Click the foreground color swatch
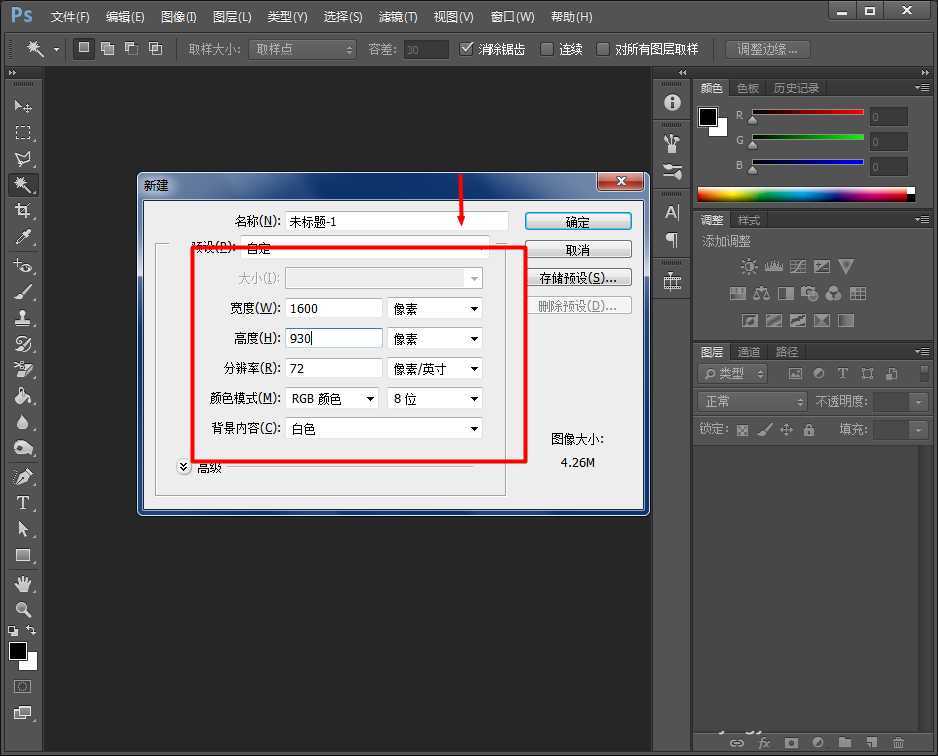The width and height of the screenshot is (938, 756). pyautogui.click(x=708, y=115)
